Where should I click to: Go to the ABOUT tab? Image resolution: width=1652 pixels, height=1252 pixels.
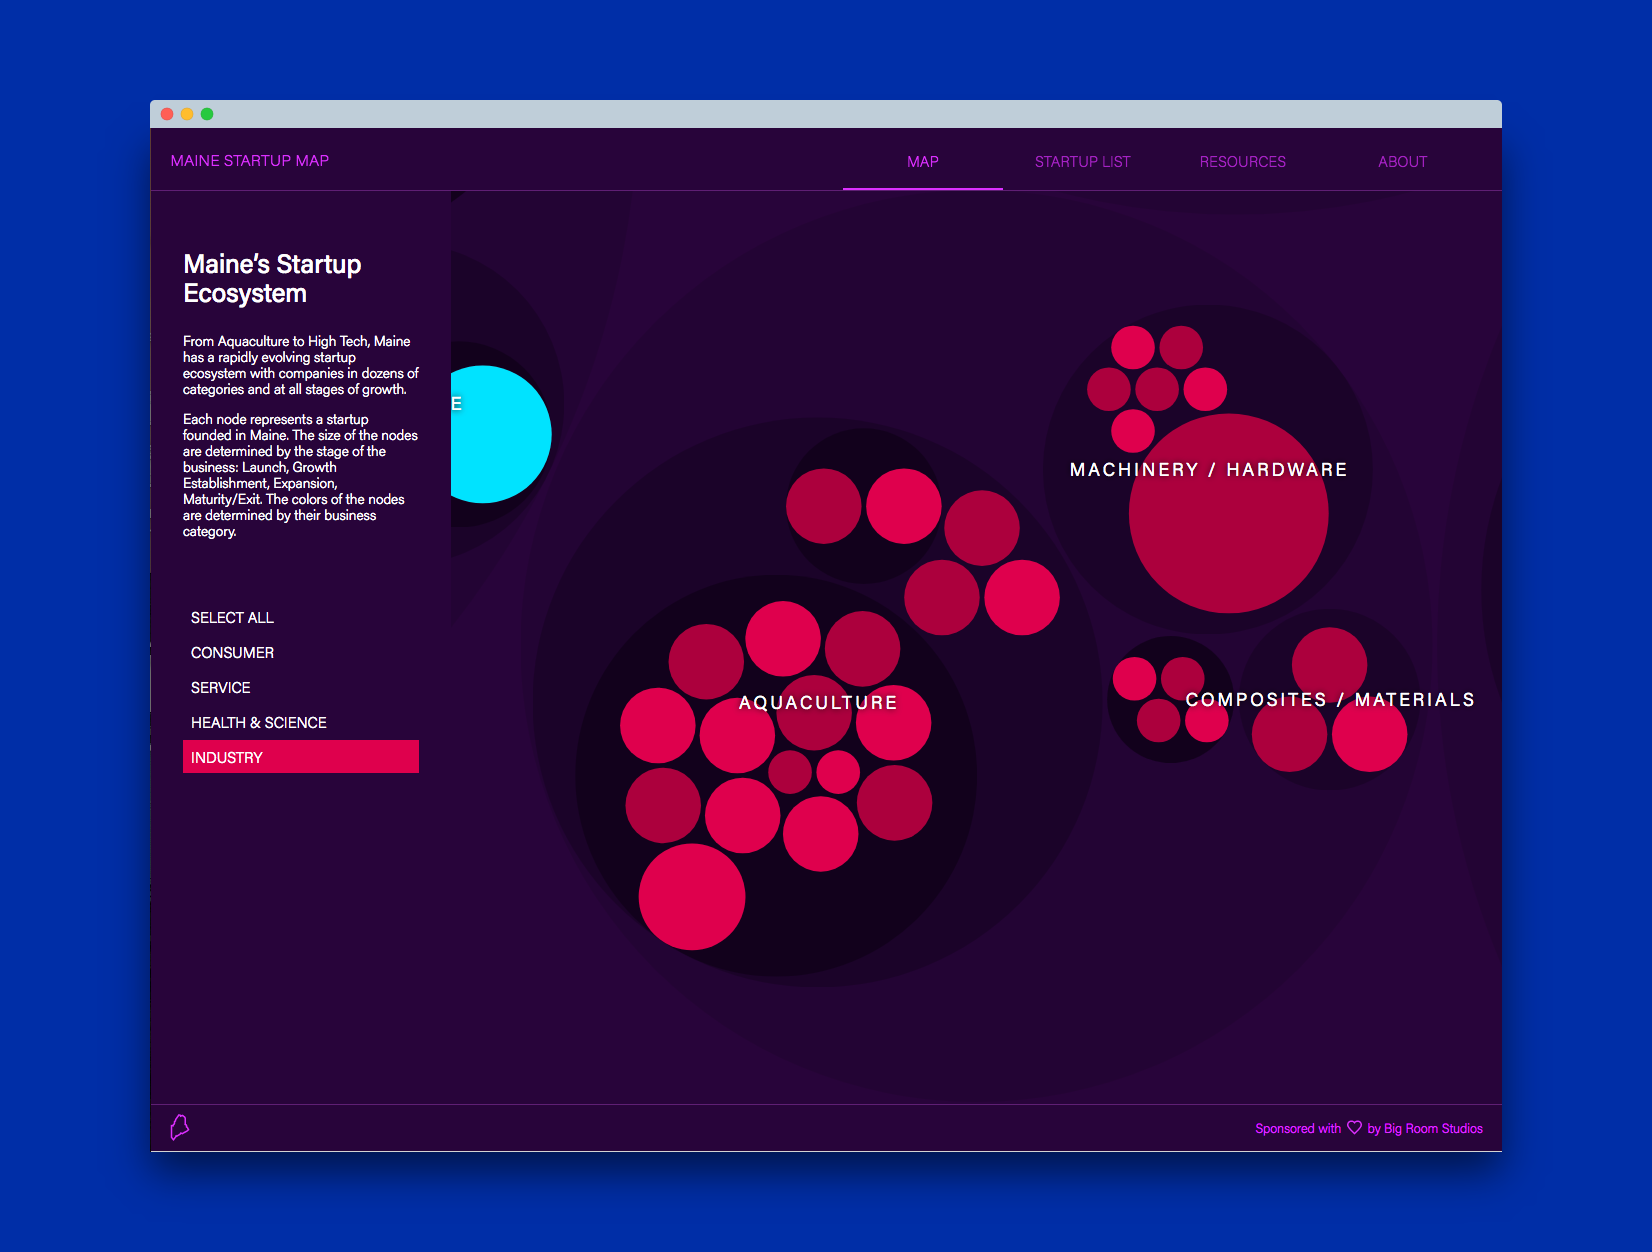1402,161
